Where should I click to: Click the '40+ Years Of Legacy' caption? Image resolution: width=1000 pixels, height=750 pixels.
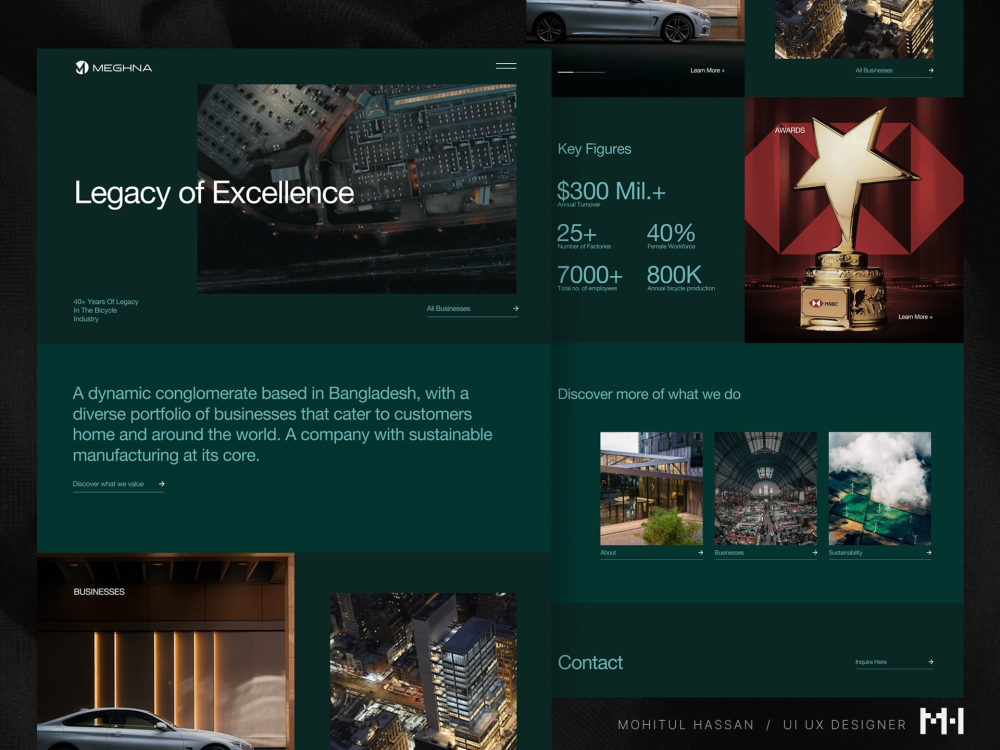pos(106,310)
